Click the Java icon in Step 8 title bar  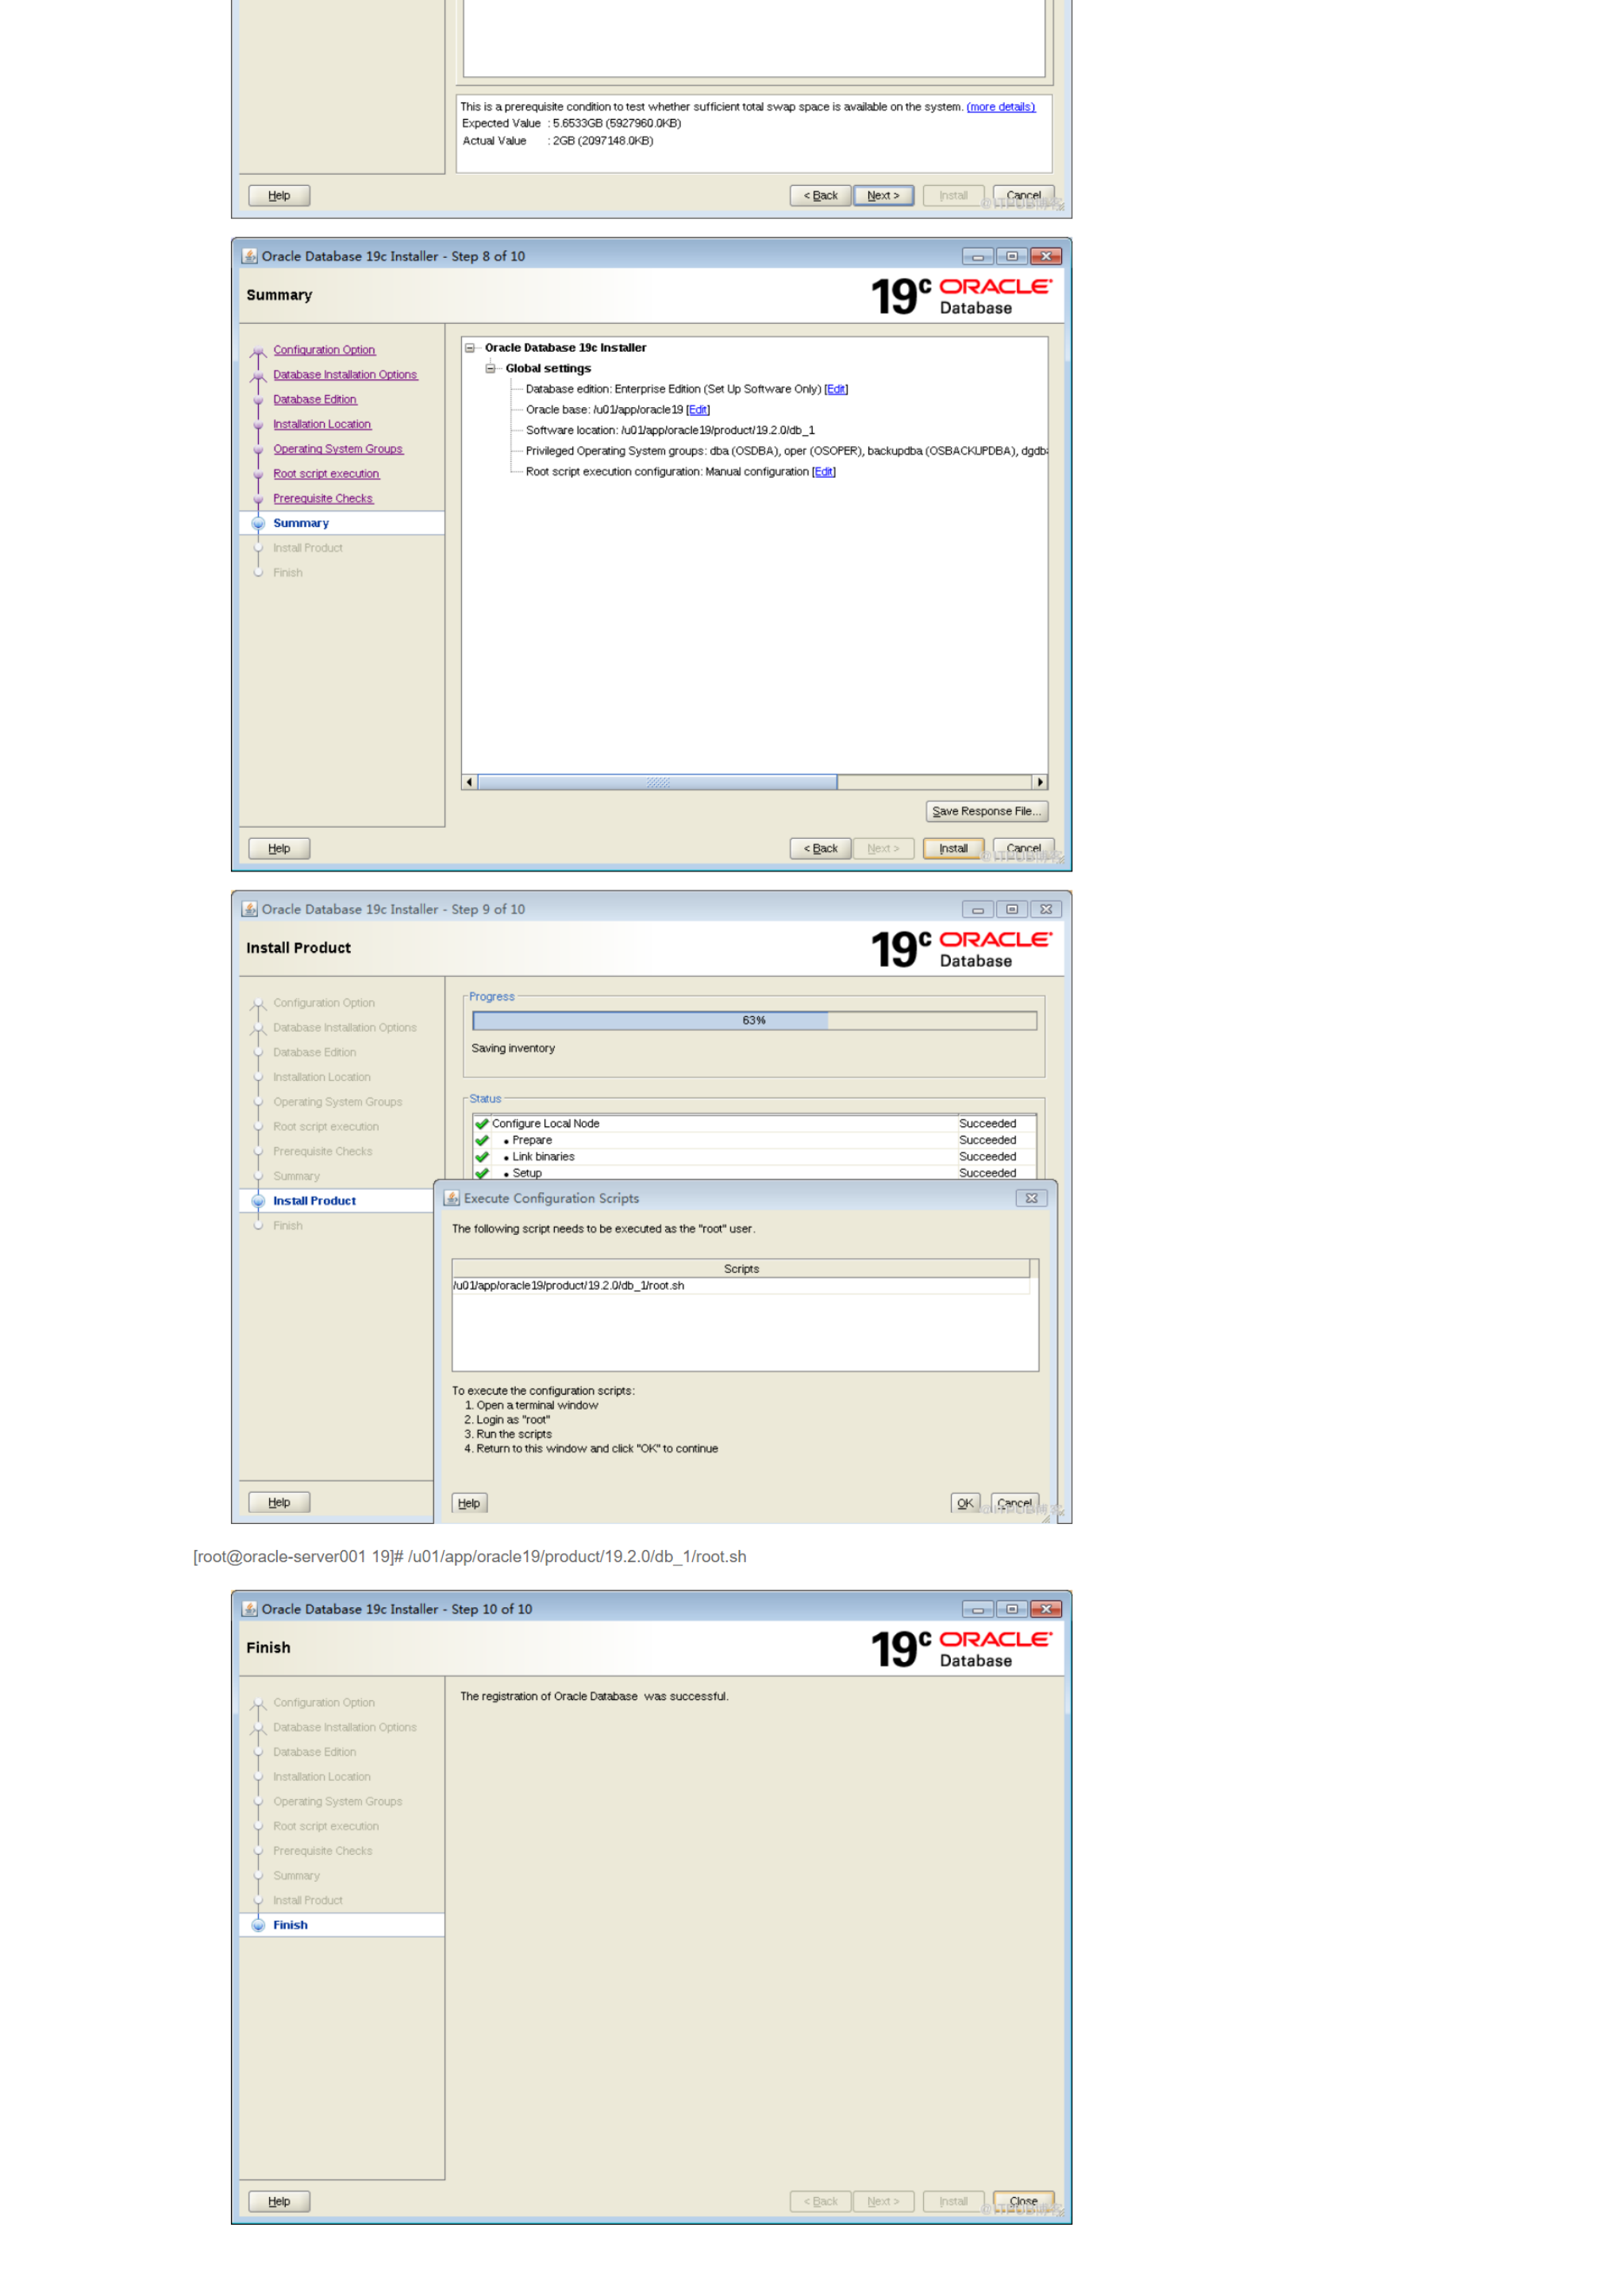(x=250, y=256)
